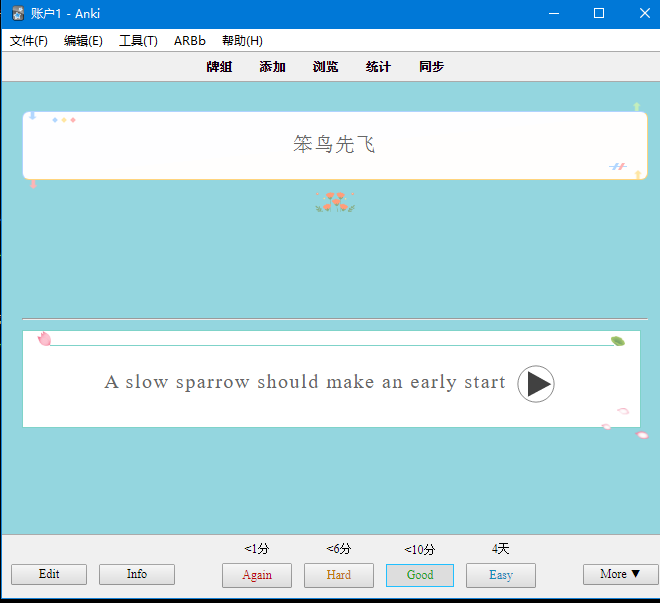Screen dimensions: 660x603
Task: Click the Edit button
Action: click(49, 574)
